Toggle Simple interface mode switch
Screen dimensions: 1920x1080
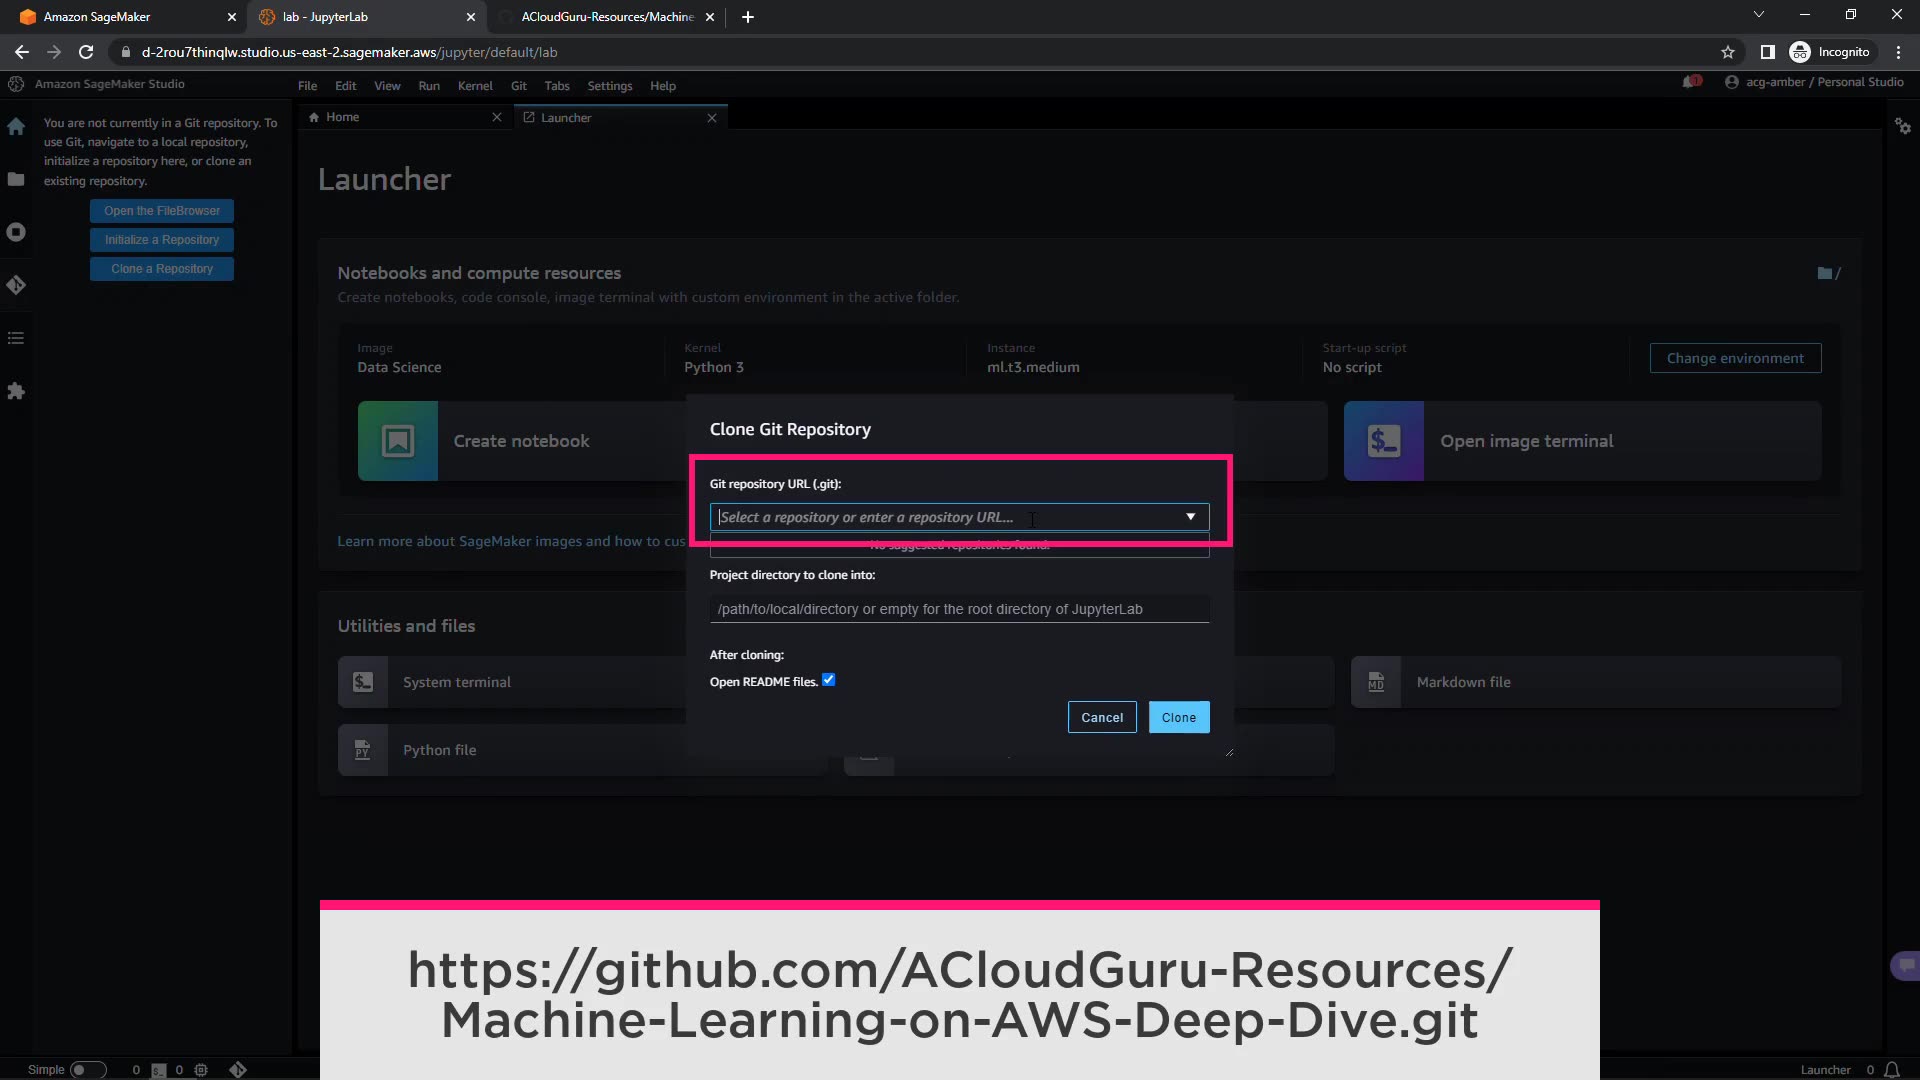point(88,1069)
